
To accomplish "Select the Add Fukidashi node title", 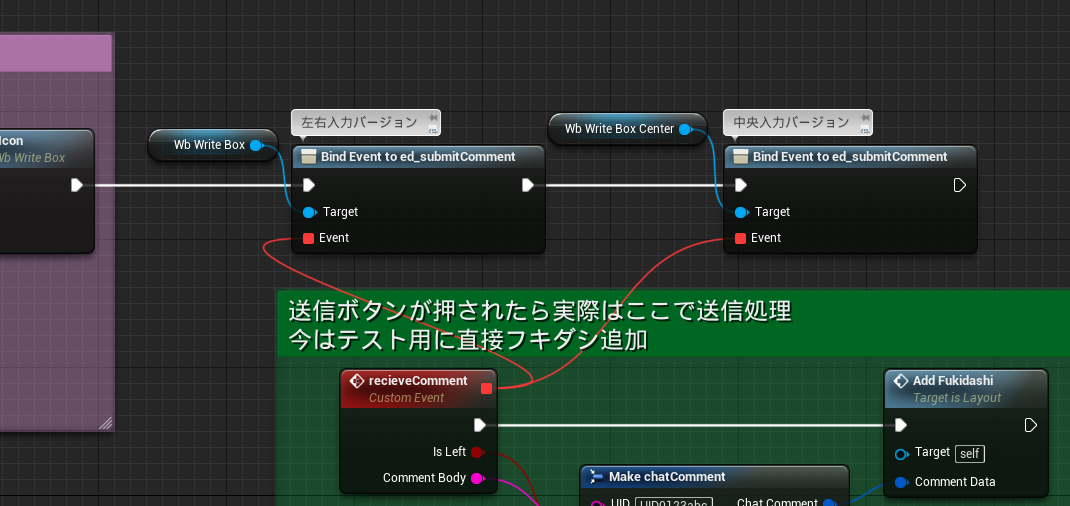I will [953, 381].
